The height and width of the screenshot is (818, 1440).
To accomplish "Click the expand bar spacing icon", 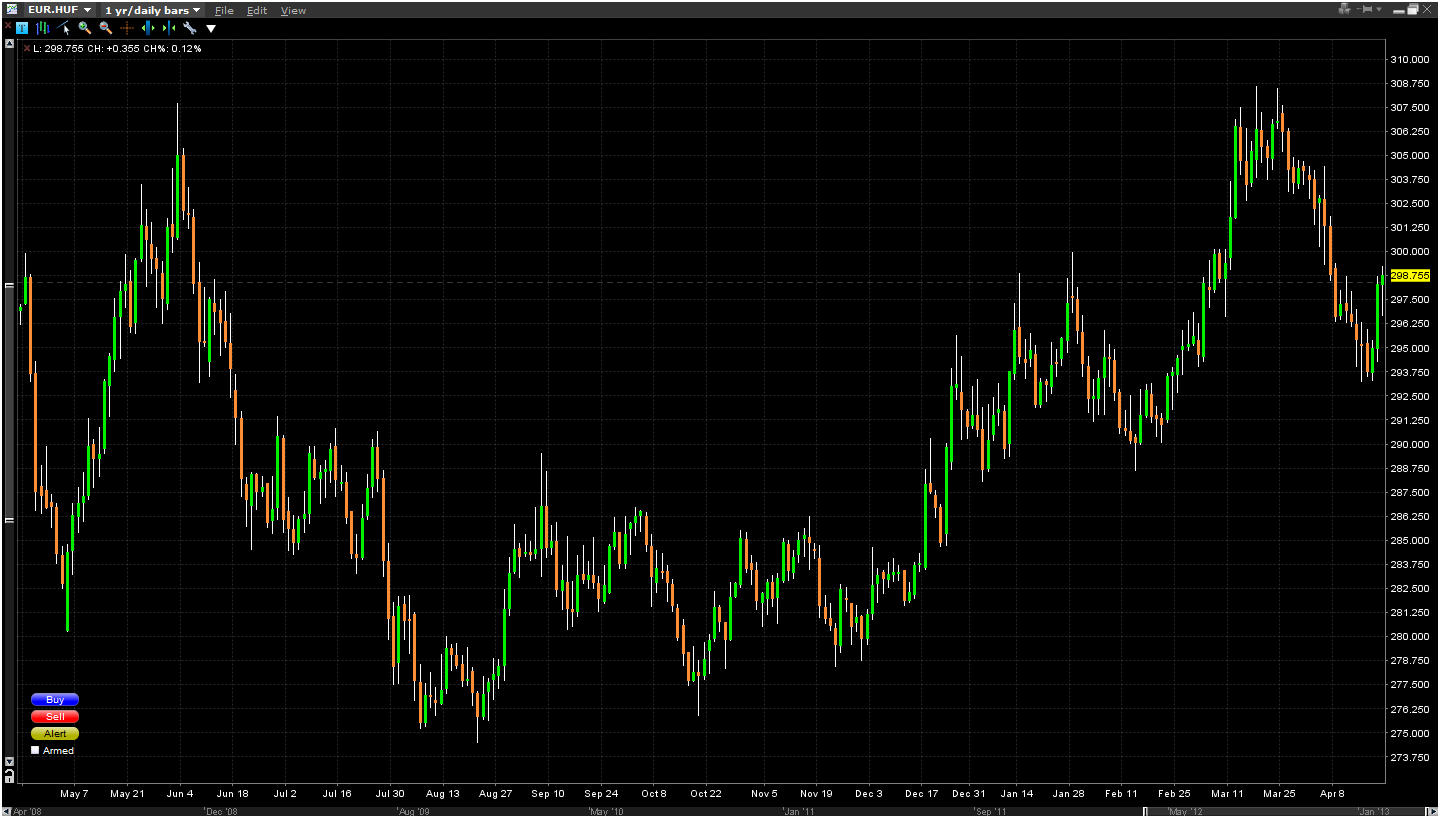I will tap(148, 28).
